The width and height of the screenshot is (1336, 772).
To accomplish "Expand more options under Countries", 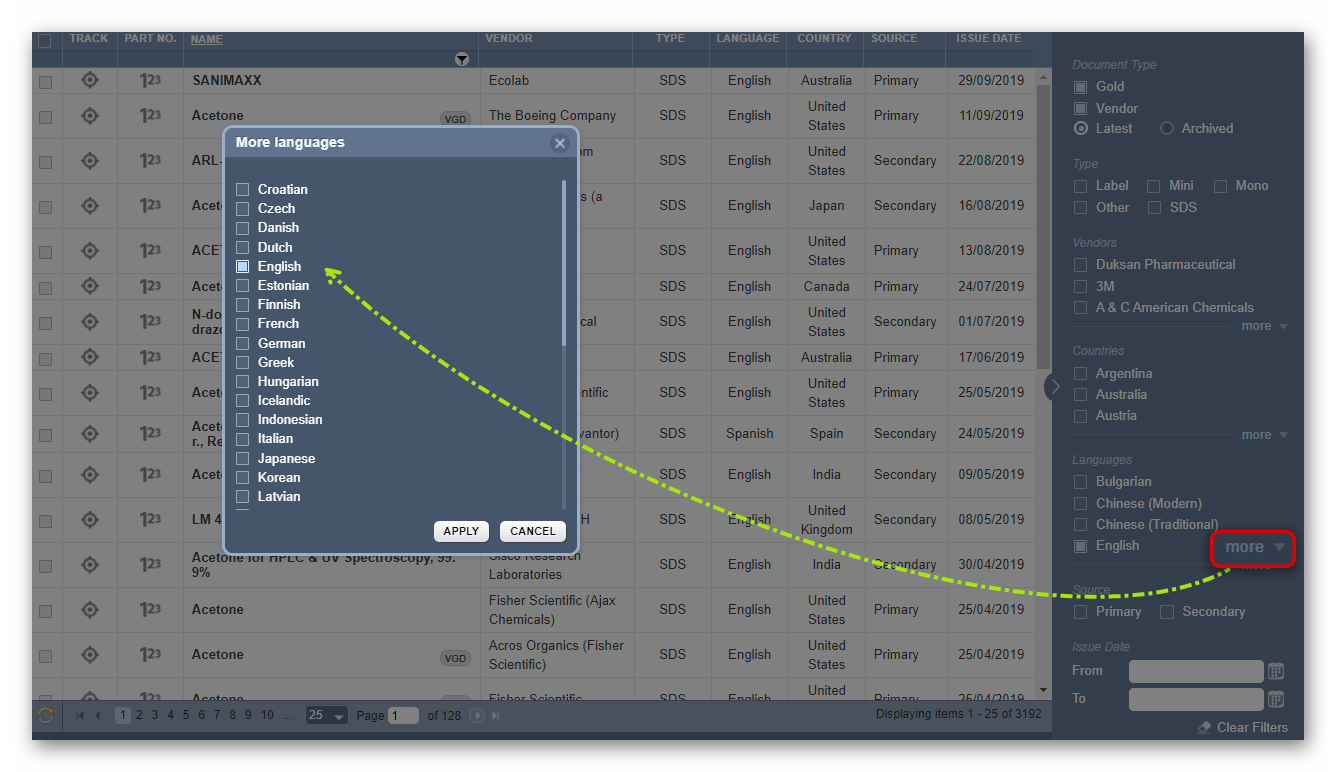I will (1255, 435).
